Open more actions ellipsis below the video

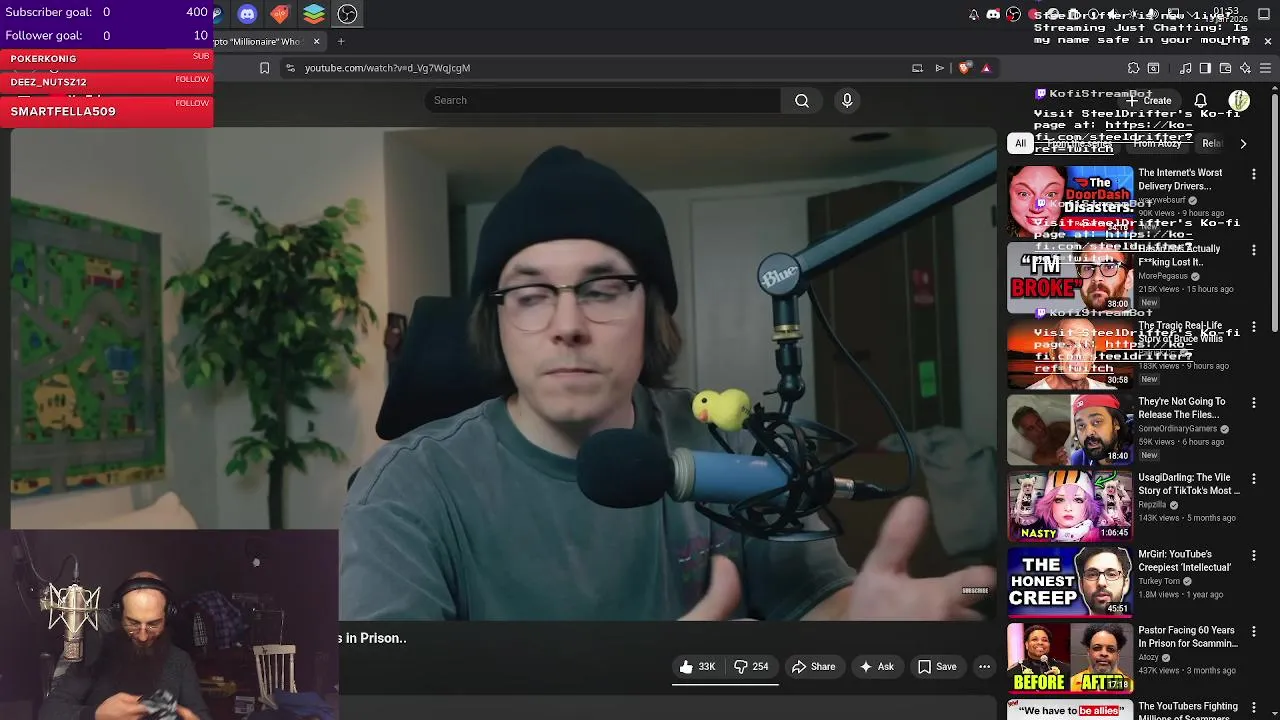point(984,667)
